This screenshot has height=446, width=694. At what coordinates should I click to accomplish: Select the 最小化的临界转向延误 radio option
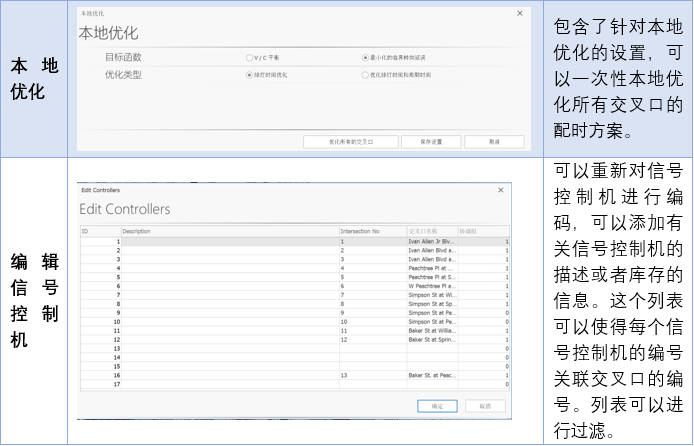(x=364, y=58)
